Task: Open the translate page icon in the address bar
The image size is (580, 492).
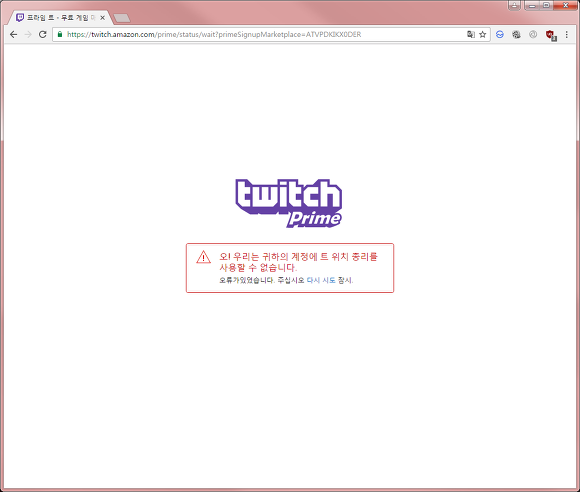Action: point(471,34)
